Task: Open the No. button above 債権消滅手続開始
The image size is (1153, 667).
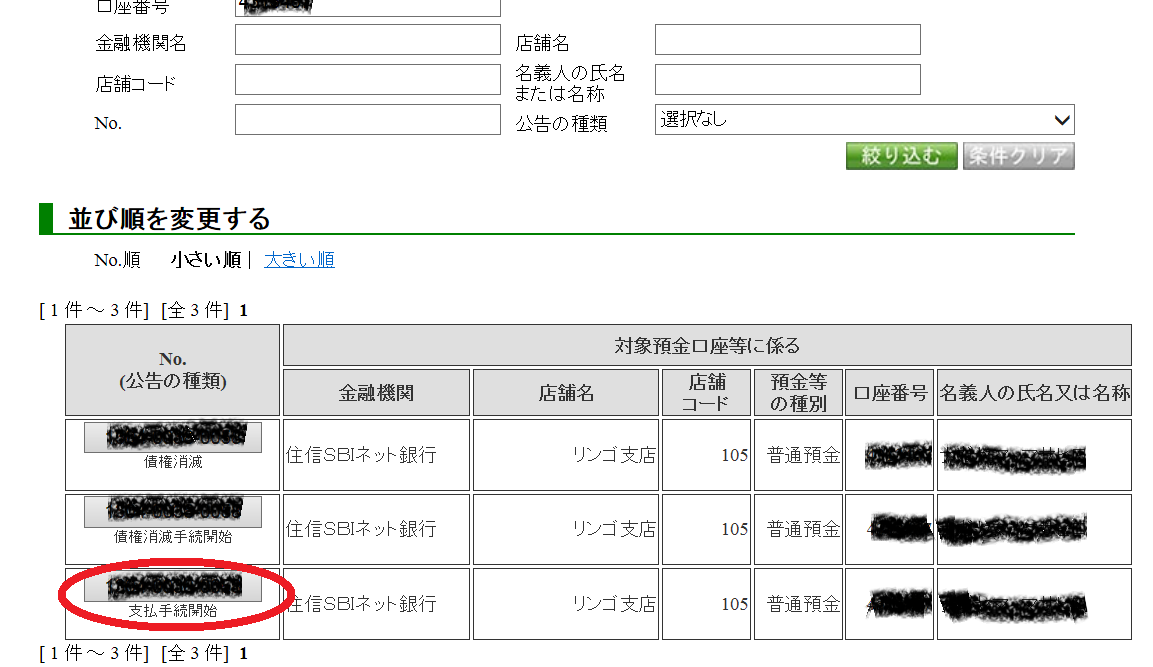Action: coord(172,511)
